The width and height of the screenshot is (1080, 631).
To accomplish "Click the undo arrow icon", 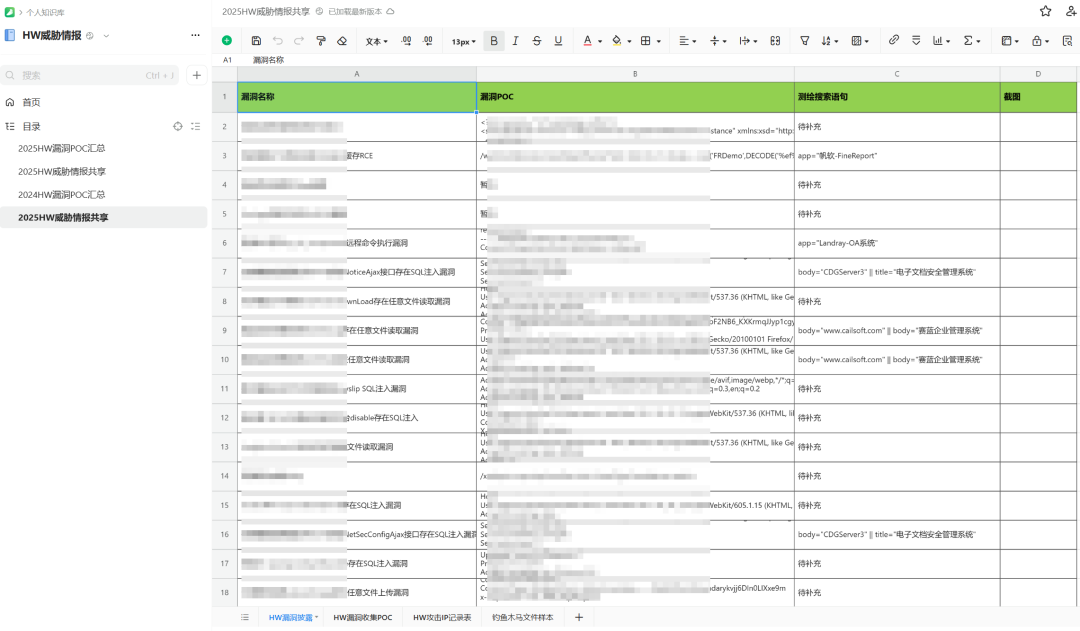I will tap(278, 41).
